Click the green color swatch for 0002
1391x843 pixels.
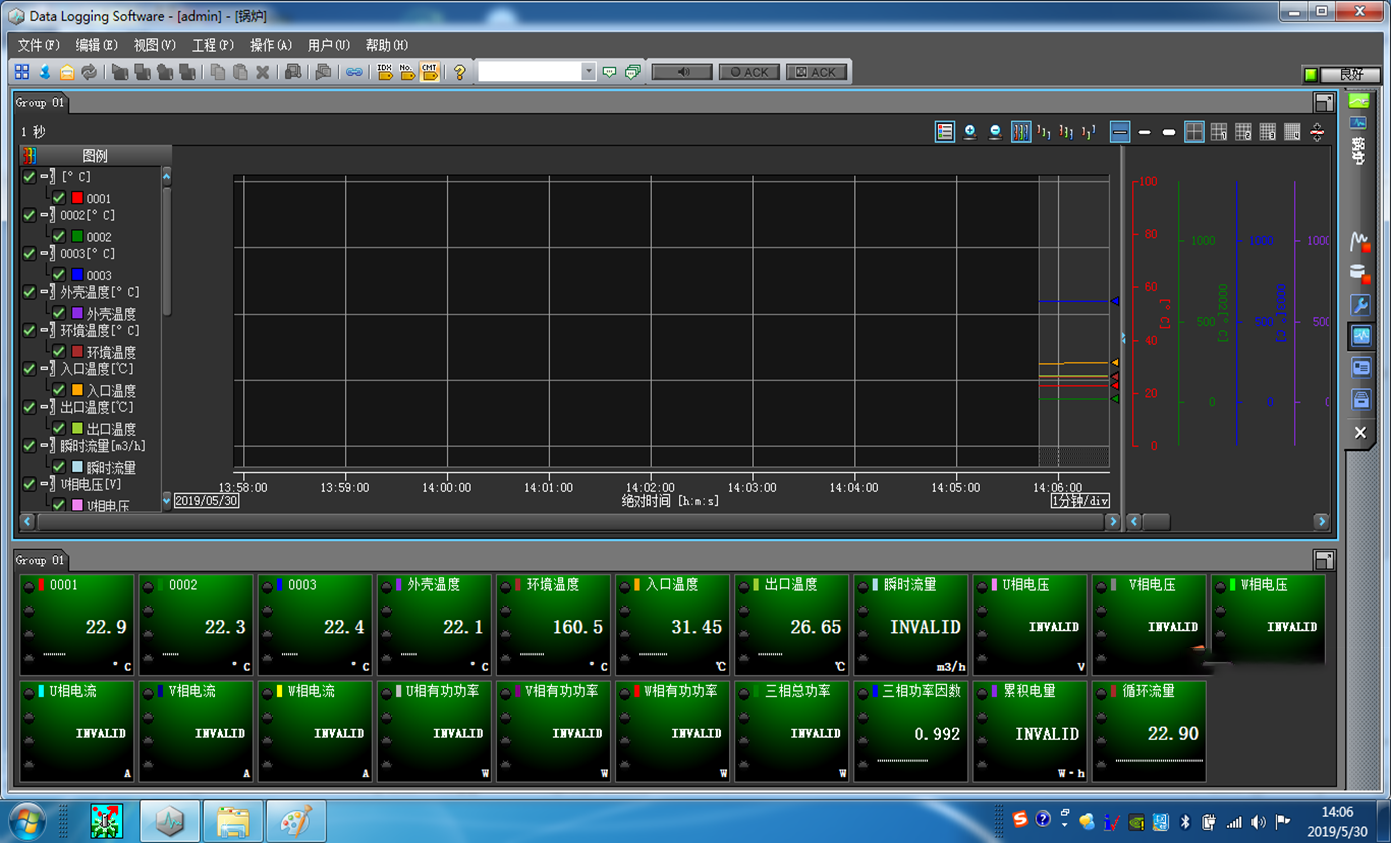77,237
